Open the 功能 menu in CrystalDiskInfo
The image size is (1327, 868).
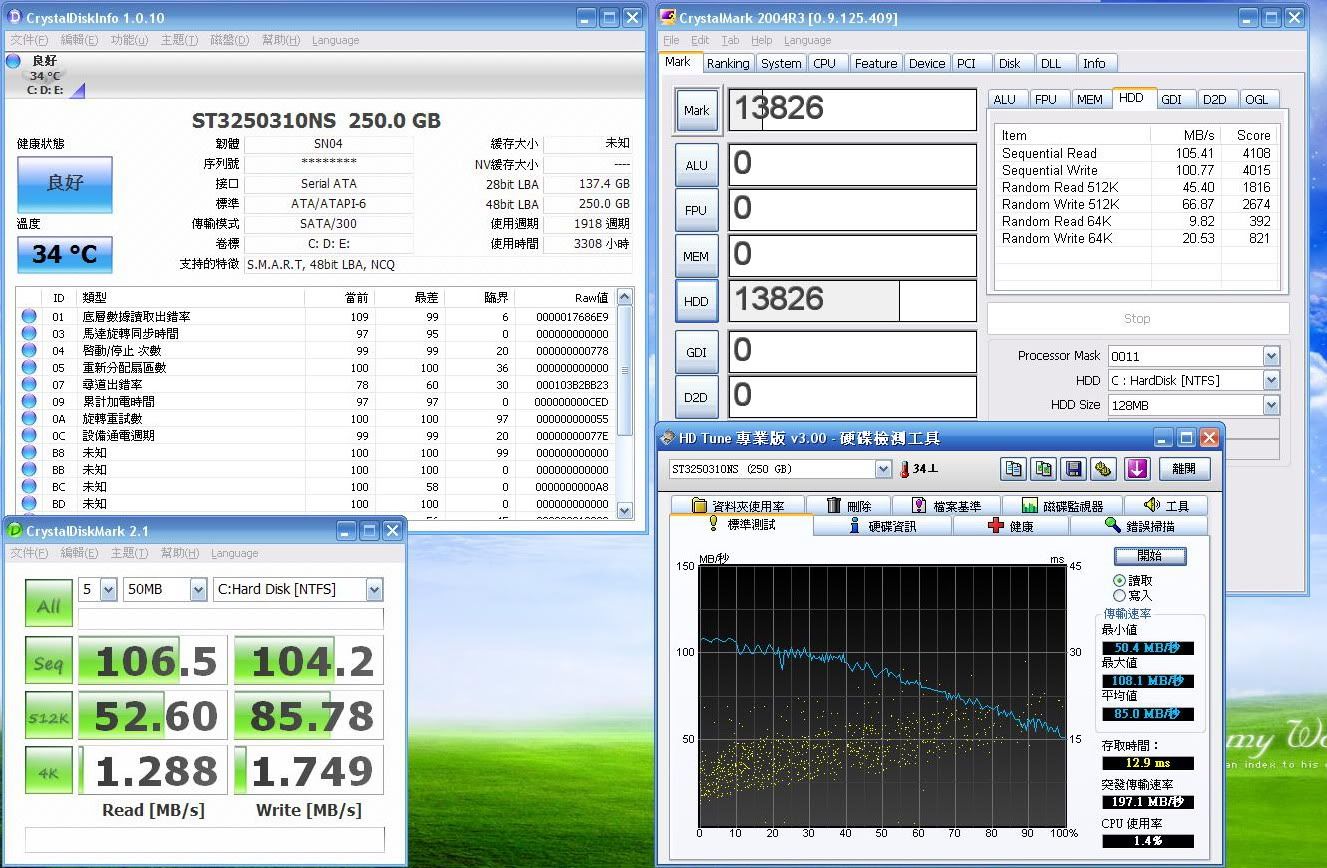(129, 40)
